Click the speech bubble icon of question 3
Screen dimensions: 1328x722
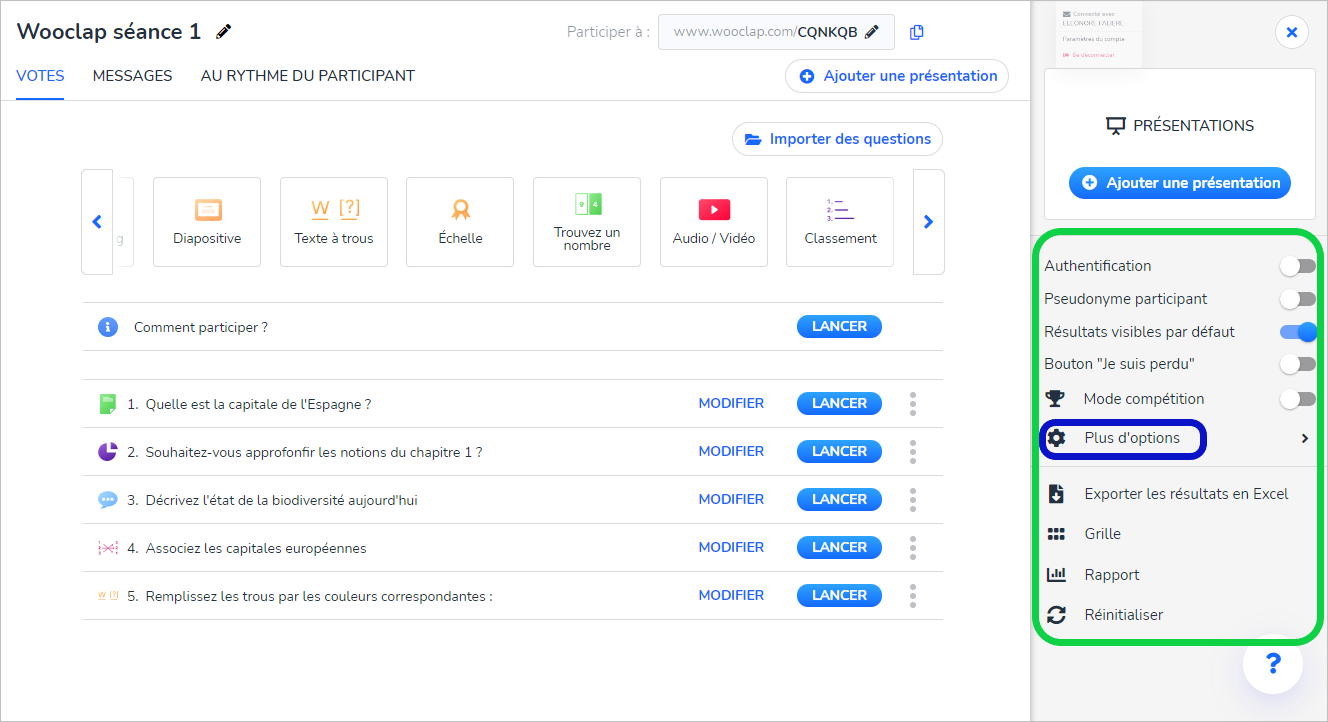108,500
